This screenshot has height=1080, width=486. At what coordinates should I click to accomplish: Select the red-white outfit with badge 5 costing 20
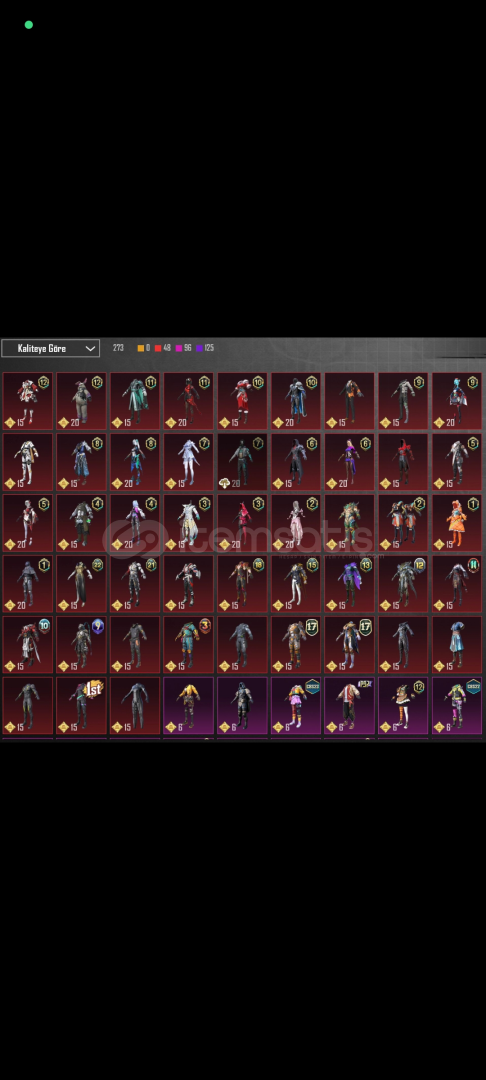(28, 523)
